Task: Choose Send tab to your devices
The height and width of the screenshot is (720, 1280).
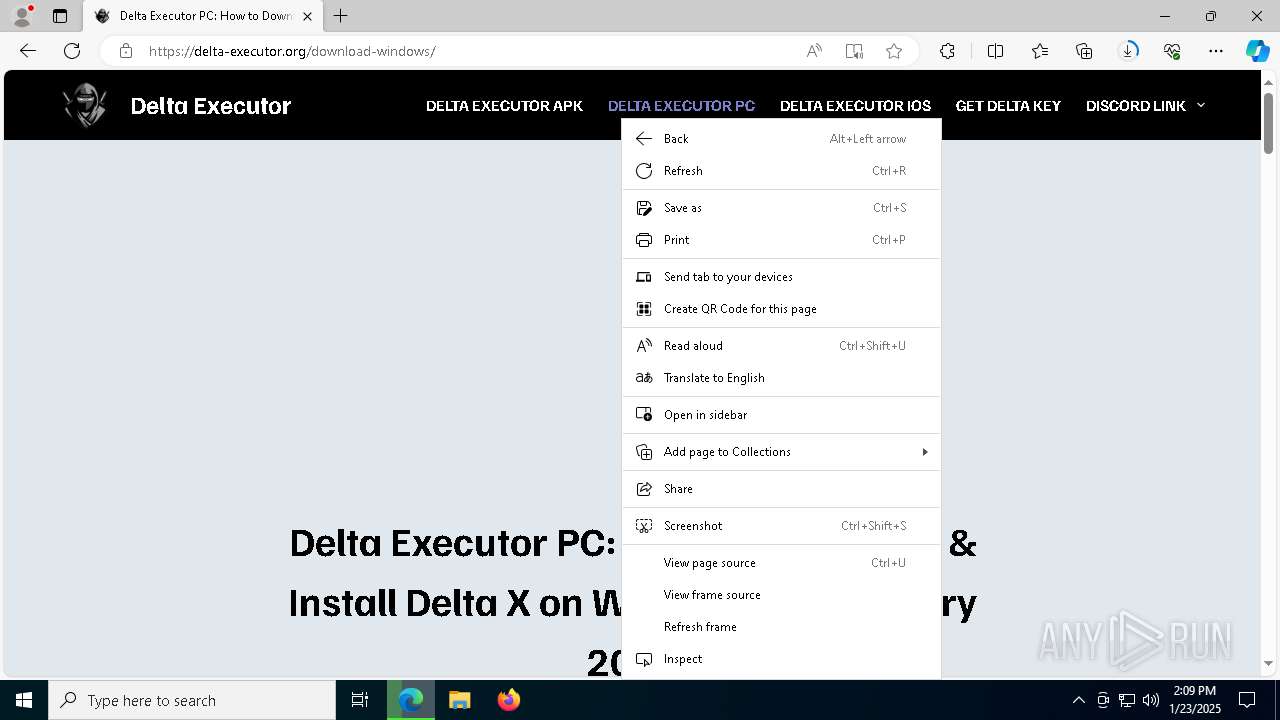Action: 781,277
